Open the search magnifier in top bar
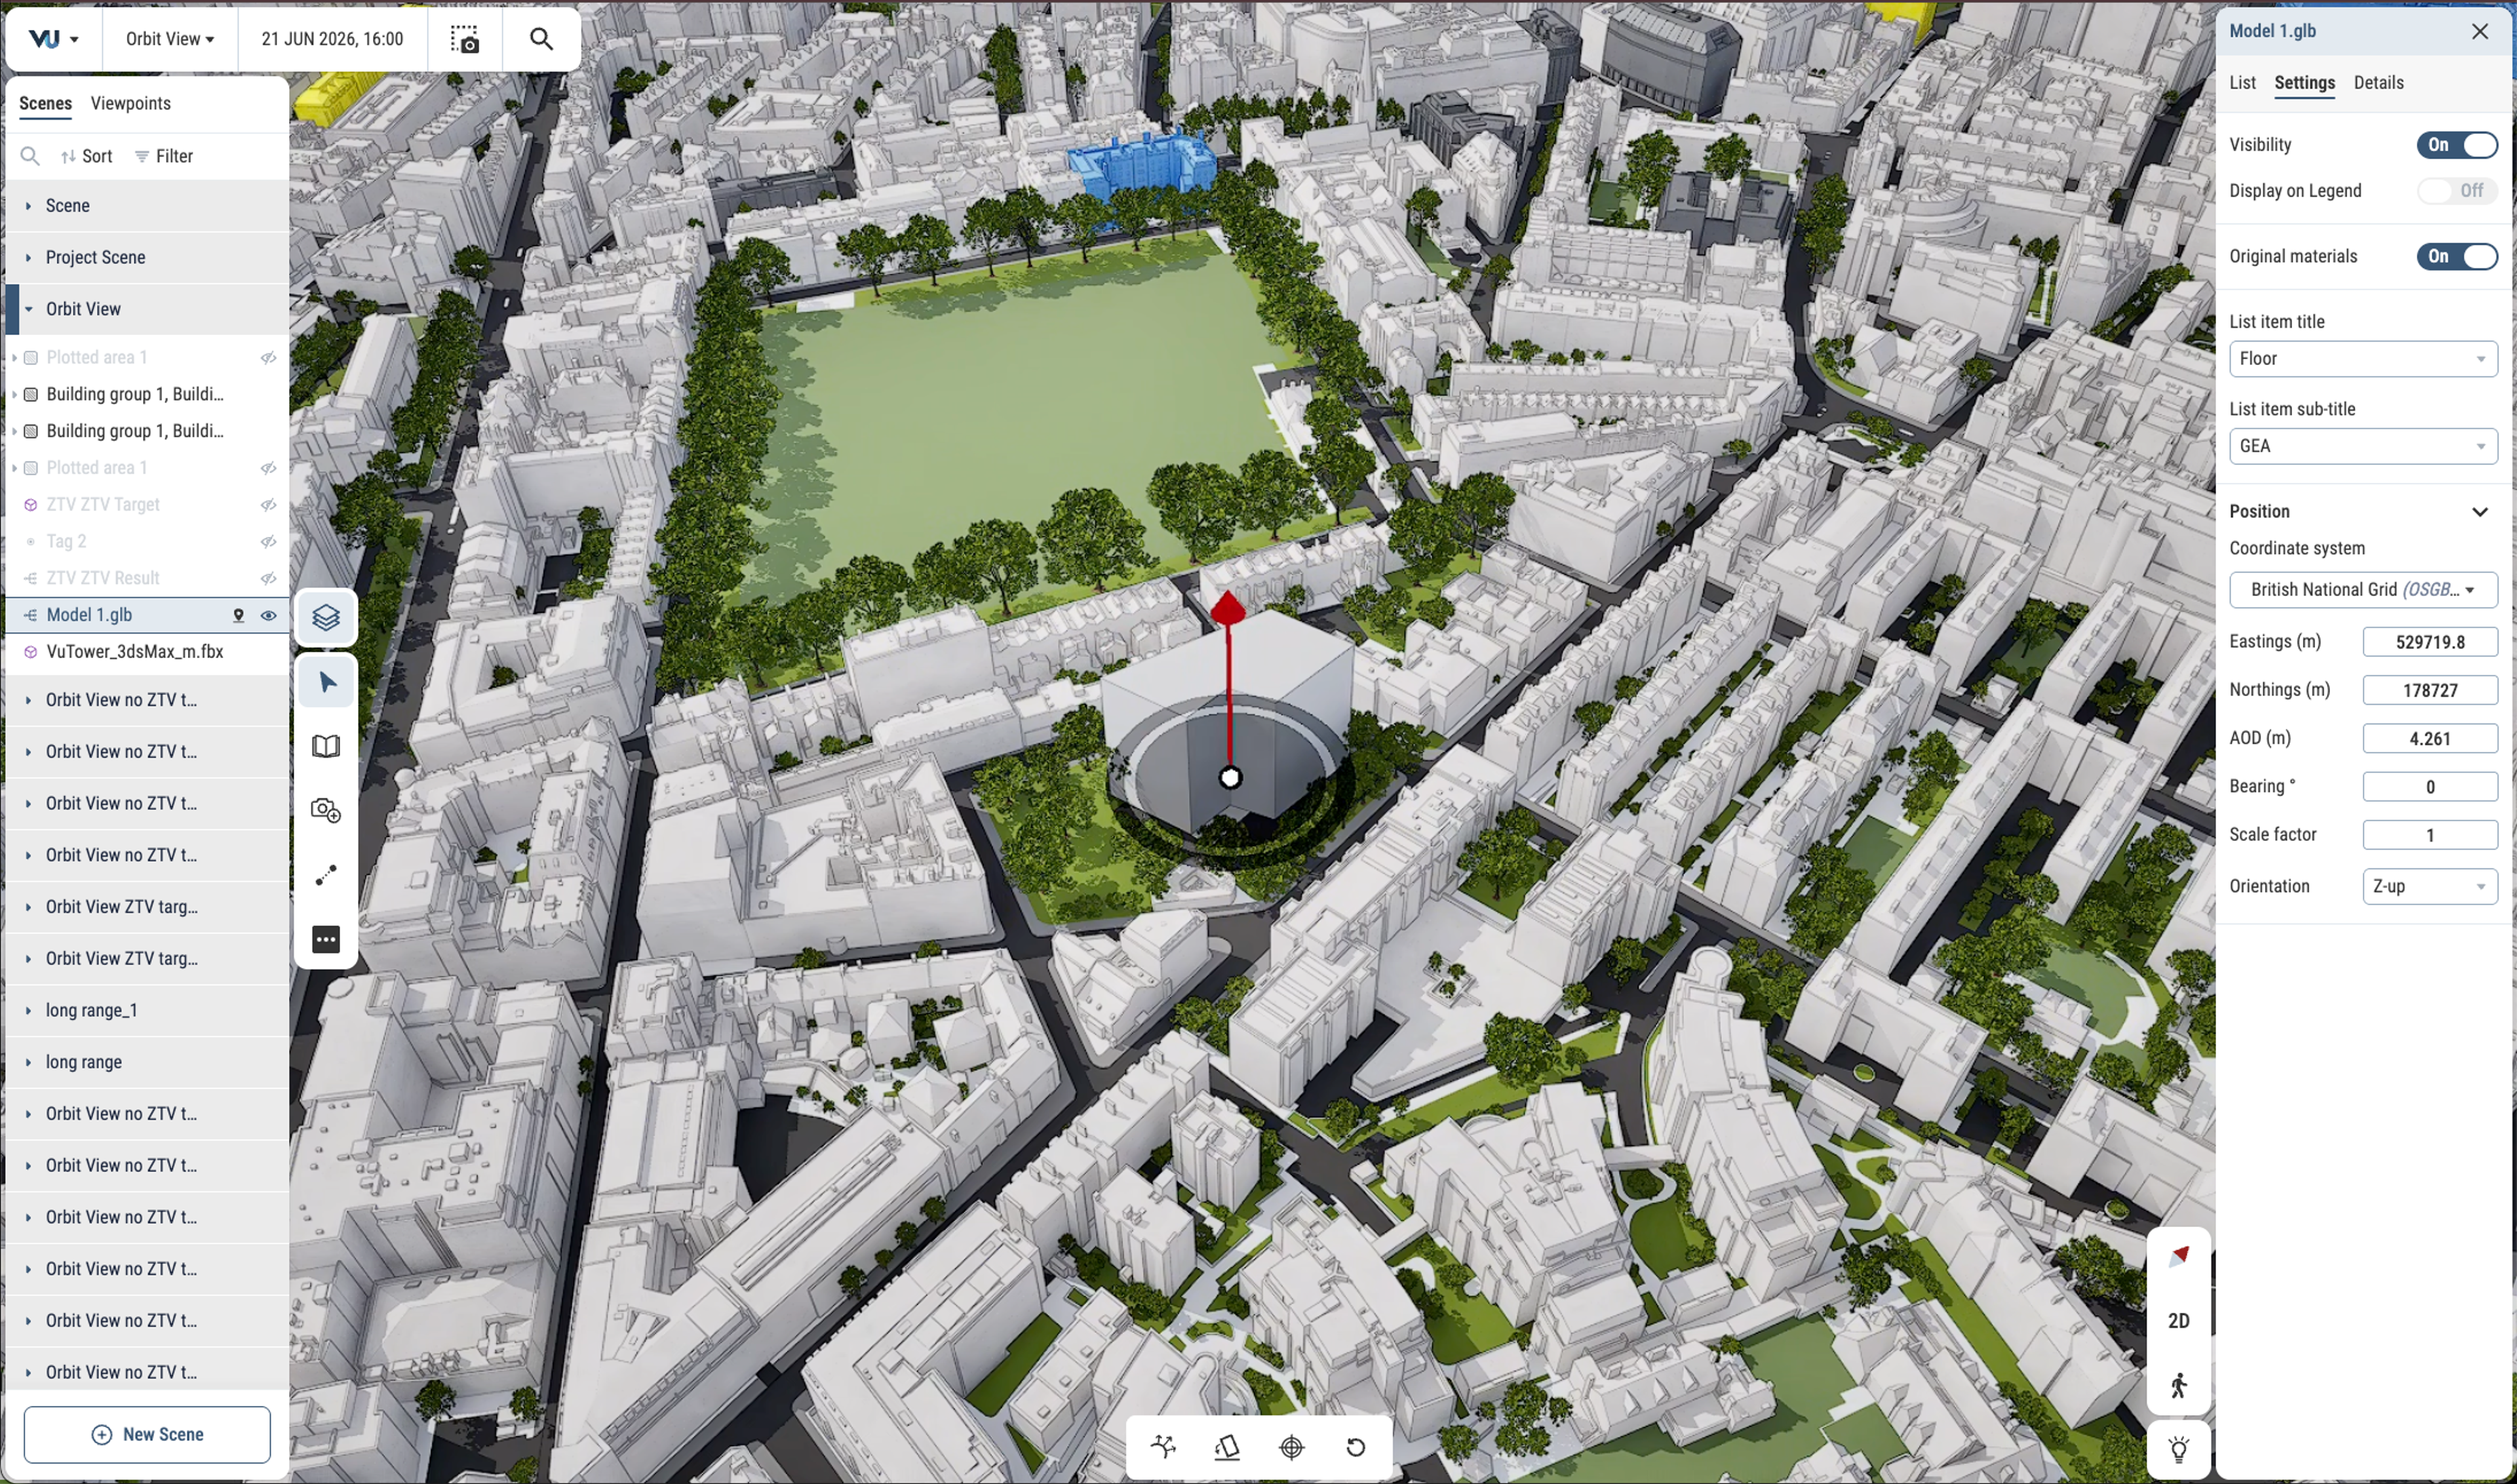 pos(541,39)
